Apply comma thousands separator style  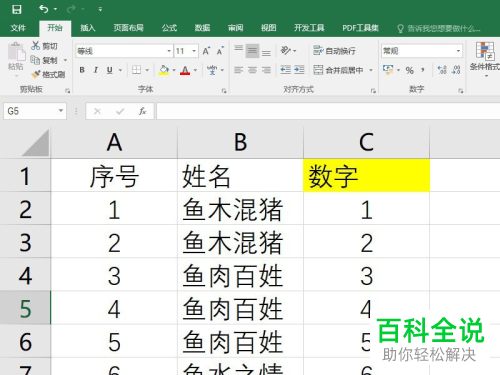423,70
